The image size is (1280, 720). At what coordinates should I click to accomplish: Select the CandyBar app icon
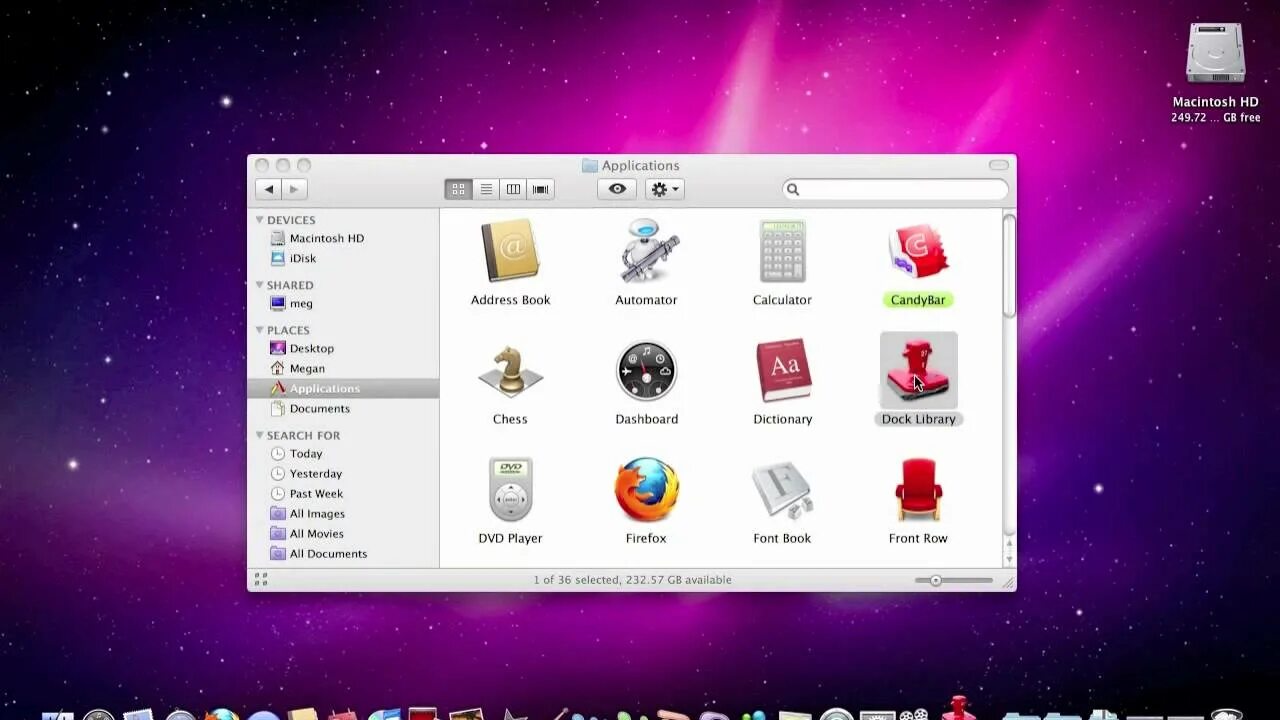click(918, 251)
